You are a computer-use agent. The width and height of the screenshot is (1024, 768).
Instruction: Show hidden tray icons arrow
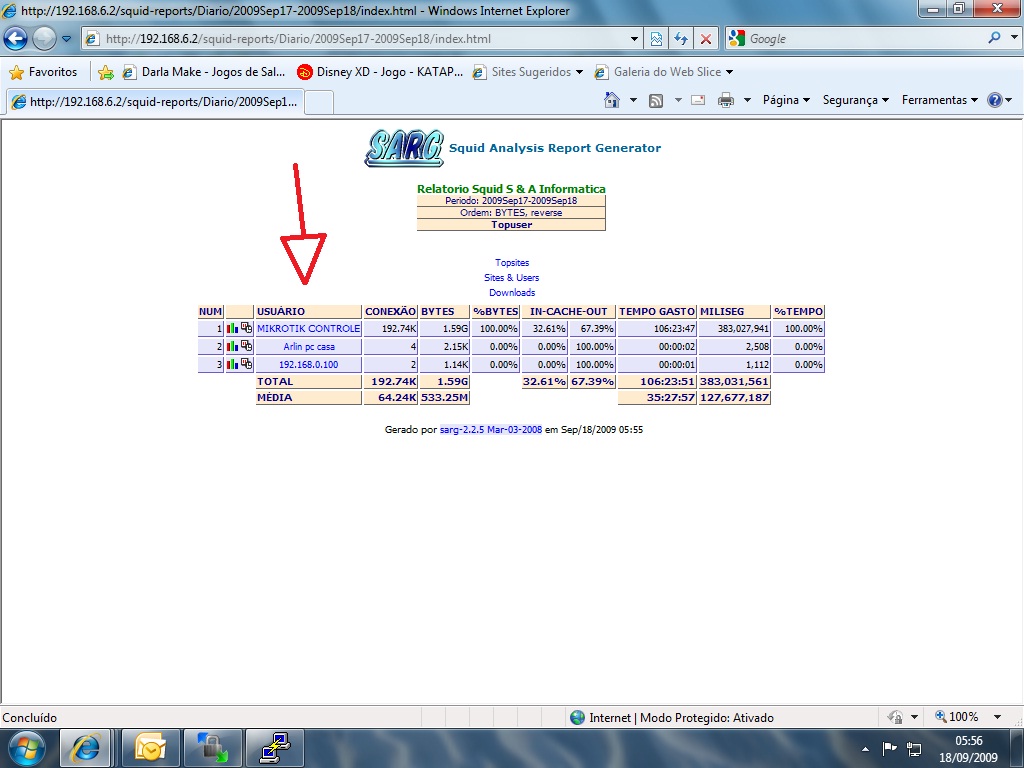(x=865, y=749)
